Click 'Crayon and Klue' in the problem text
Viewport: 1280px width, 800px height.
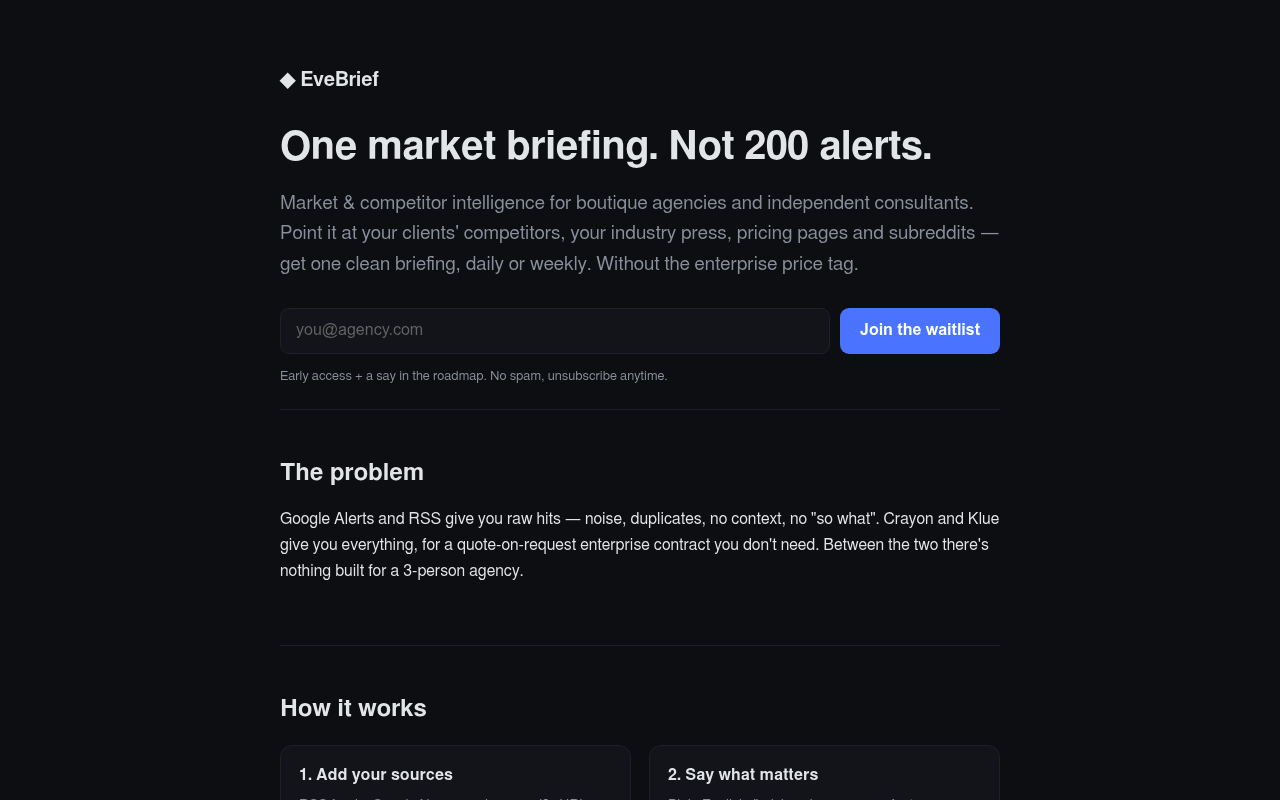tap(942, 519)
